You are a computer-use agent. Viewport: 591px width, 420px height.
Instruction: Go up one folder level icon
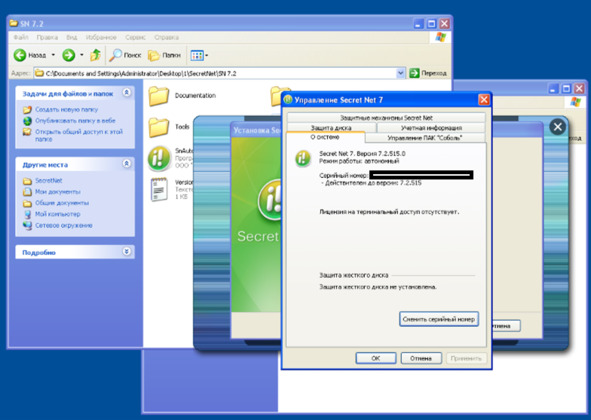[95, 55]
